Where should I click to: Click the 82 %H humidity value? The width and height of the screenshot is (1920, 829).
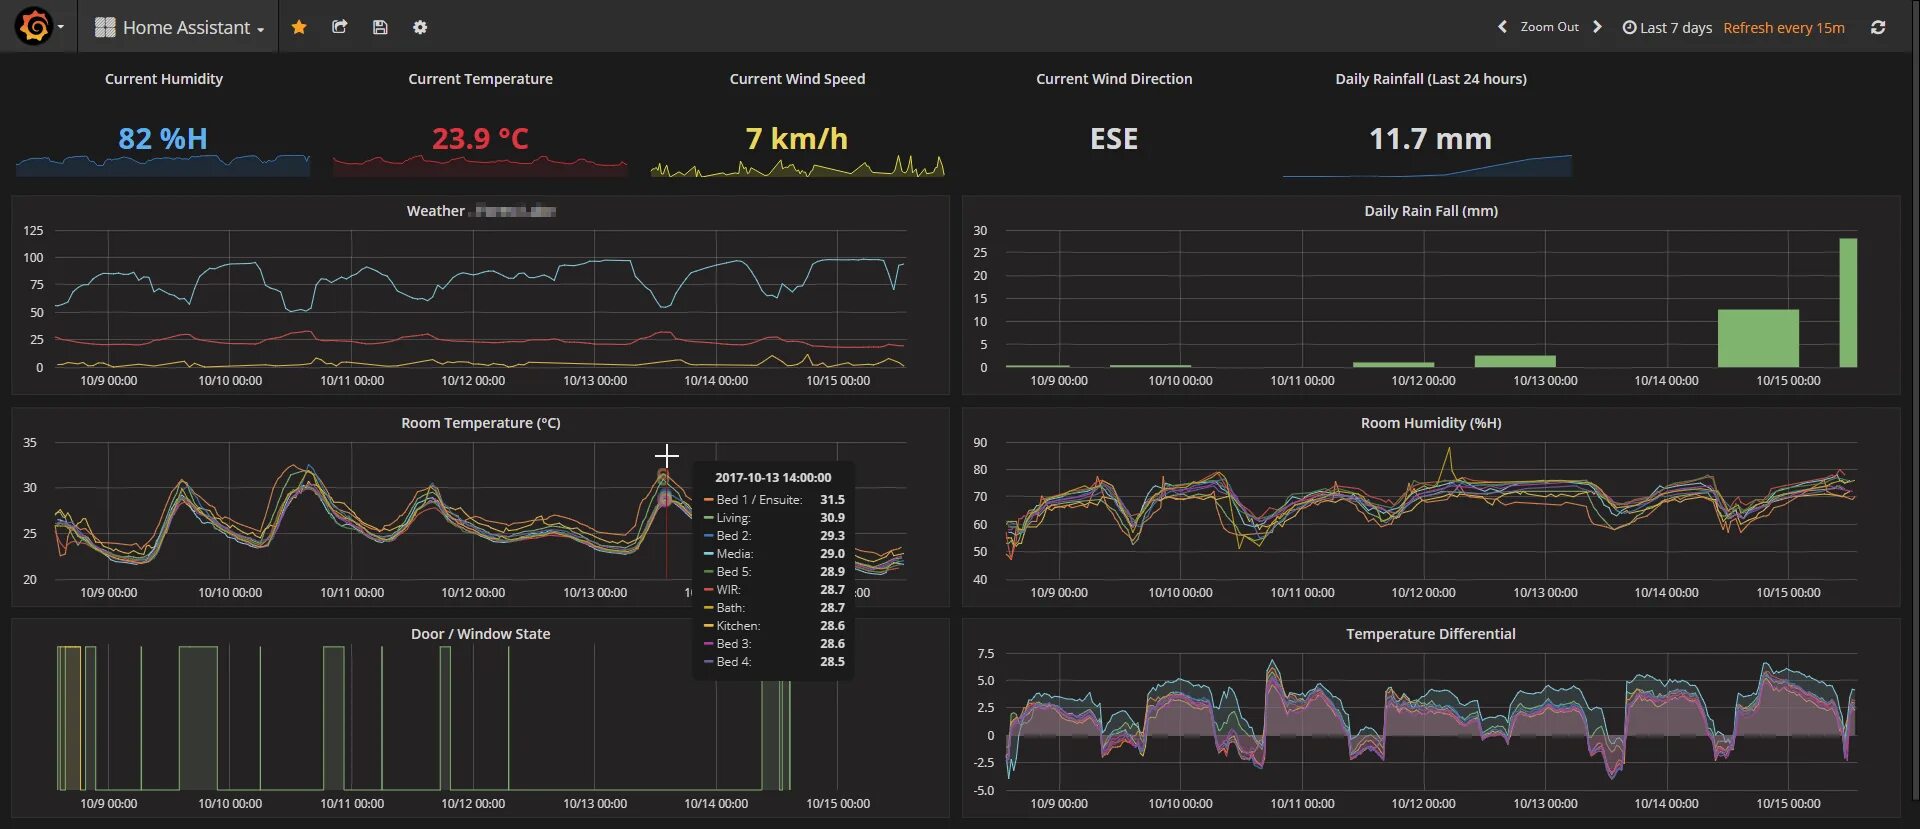click(x=163, y=138)
